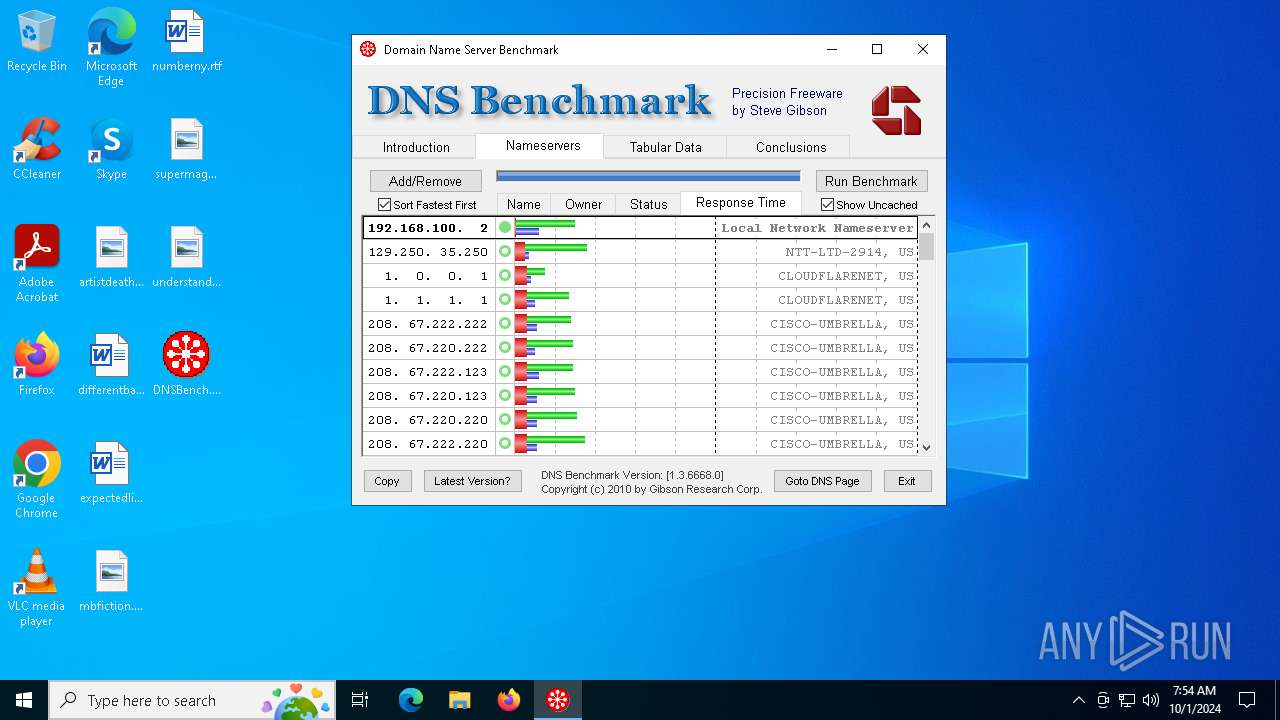Open the notification center icon
This screenshot has height=720, width=1280.
[x=1247, y=700]
